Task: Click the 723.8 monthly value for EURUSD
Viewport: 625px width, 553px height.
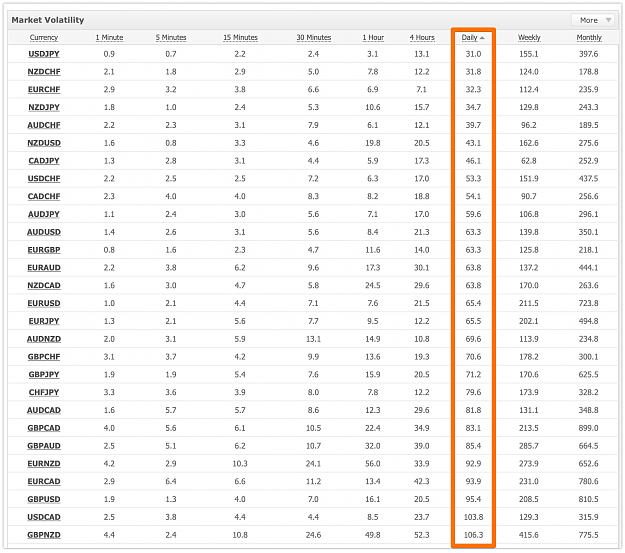Action: 589,303
